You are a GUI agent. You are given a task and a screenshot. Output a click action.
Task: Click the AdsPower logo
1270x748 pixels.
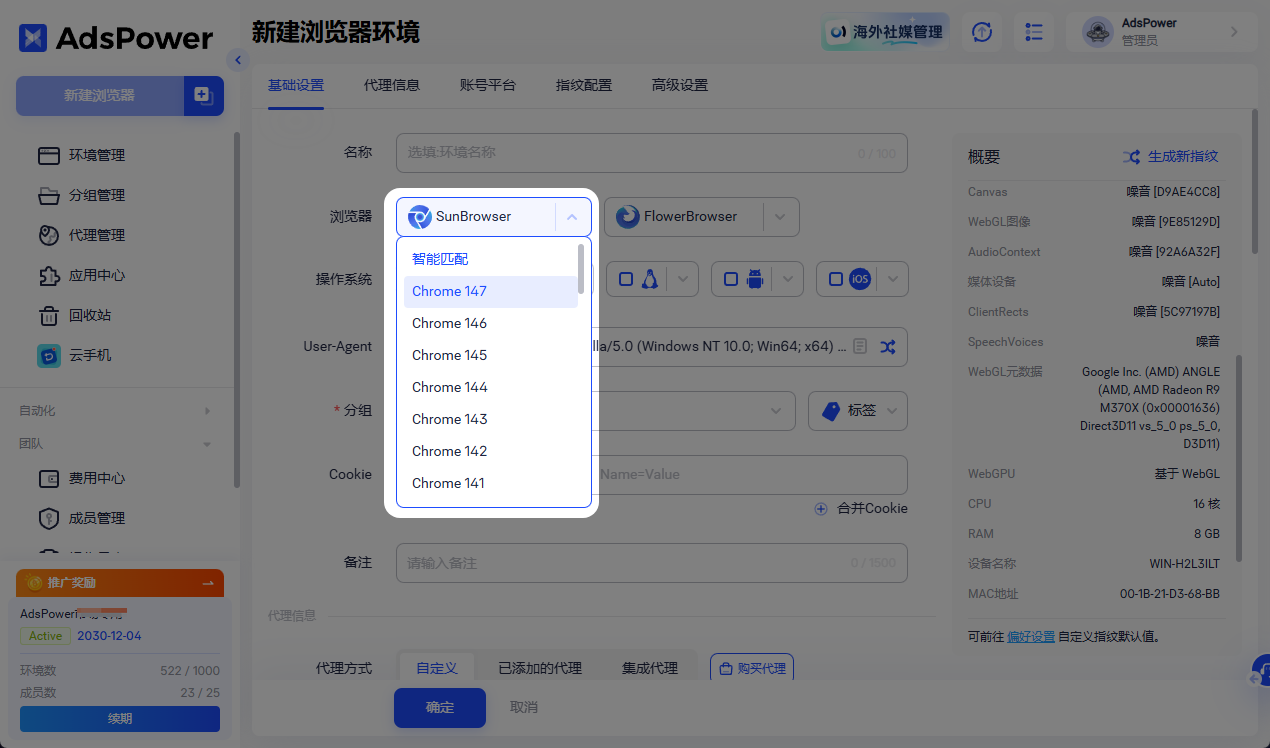[x=116, y=38]
